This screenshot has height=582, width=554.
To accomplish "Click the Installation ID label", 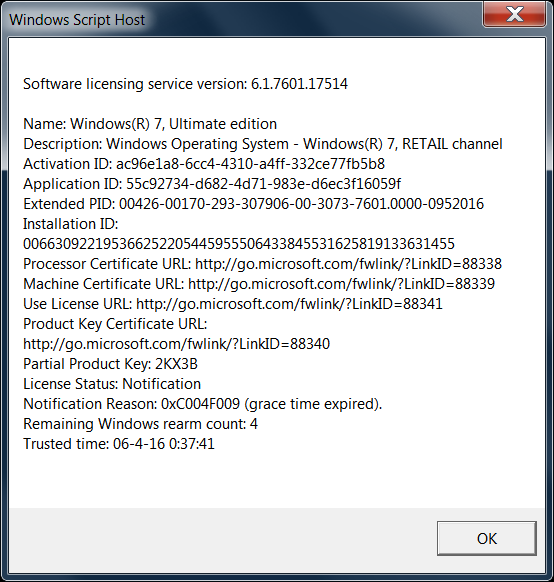I will [71, 224].
